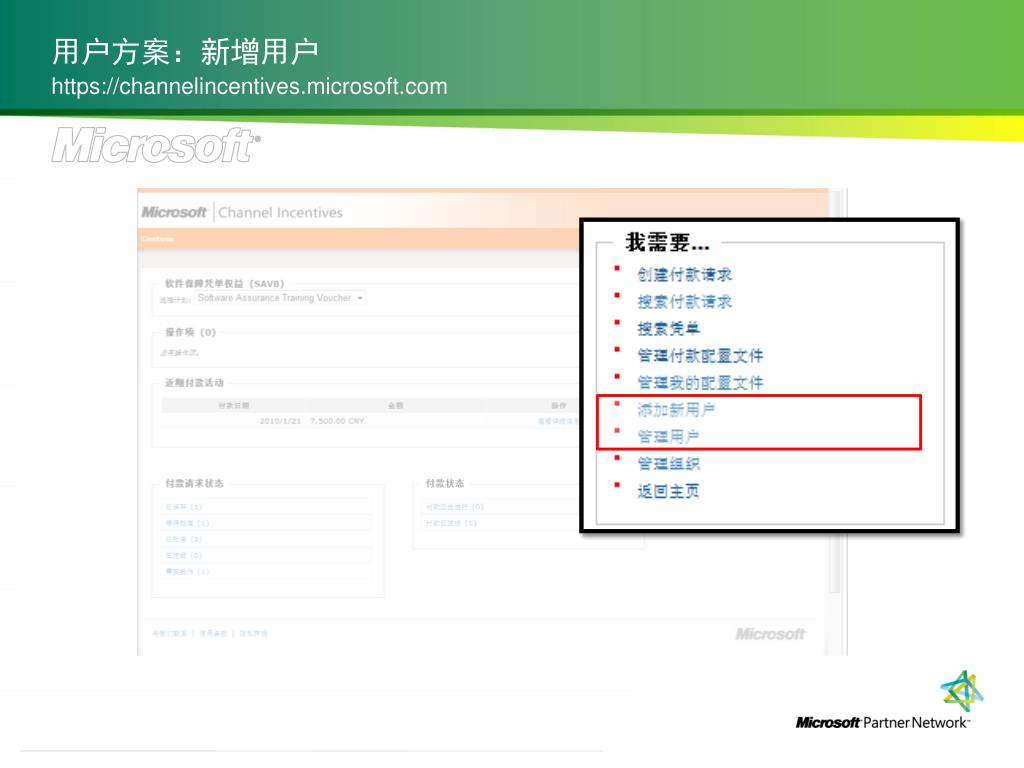
Task: Click the 隐私声明 footer link
Action: tap(253, 633)
